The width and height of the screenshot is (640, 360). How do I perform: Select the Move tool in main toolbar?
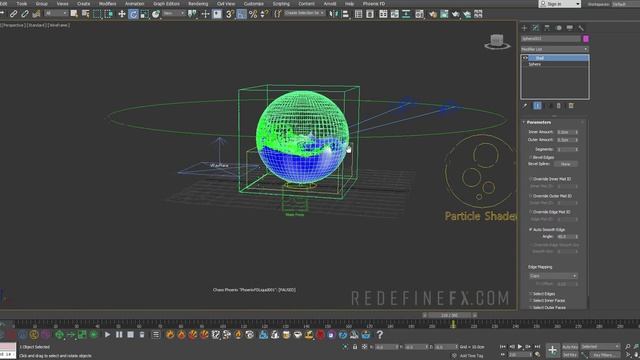click(x=122, y=14)
